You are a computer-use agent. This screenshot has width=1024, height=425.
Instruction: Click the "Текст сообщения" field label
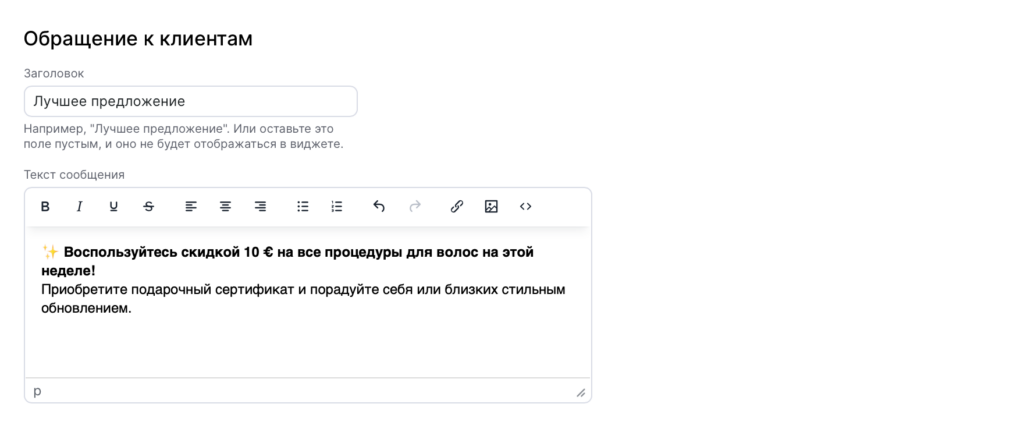click(x=74, y=174)
